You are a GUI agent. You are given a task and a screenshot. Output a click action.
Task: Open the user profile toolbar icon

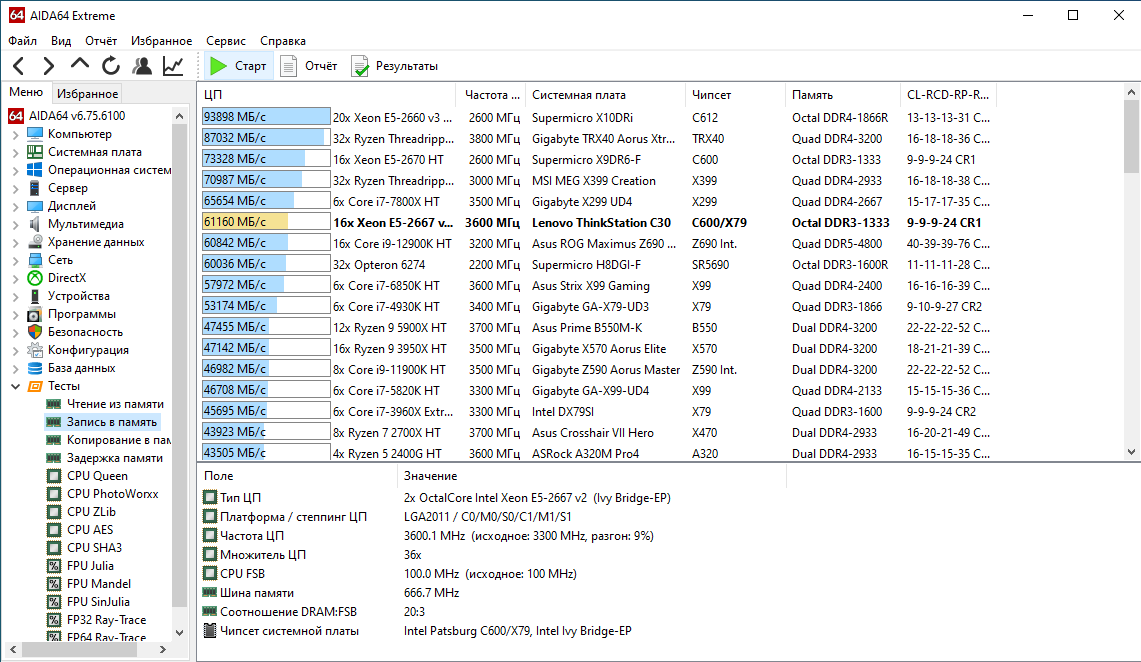(142, 66)
